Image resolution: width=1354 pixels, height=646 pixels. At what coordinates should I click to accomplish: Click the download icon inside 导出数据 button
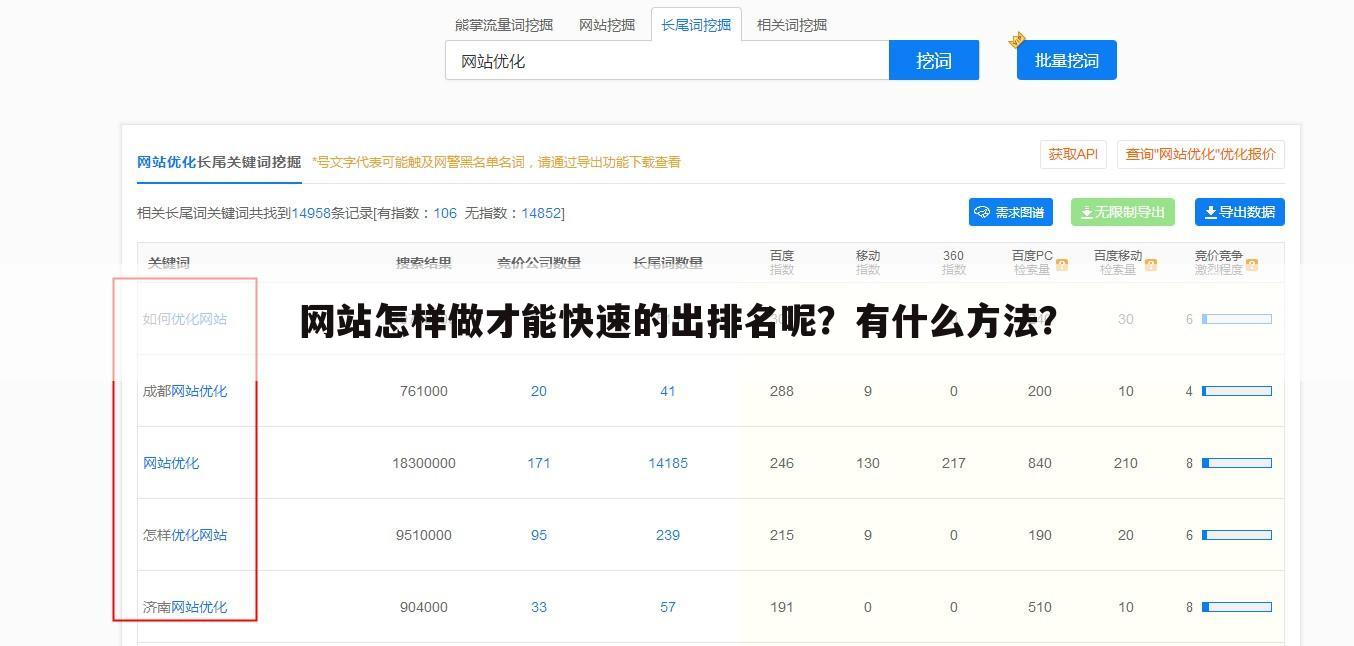(x=1213, y=212)
